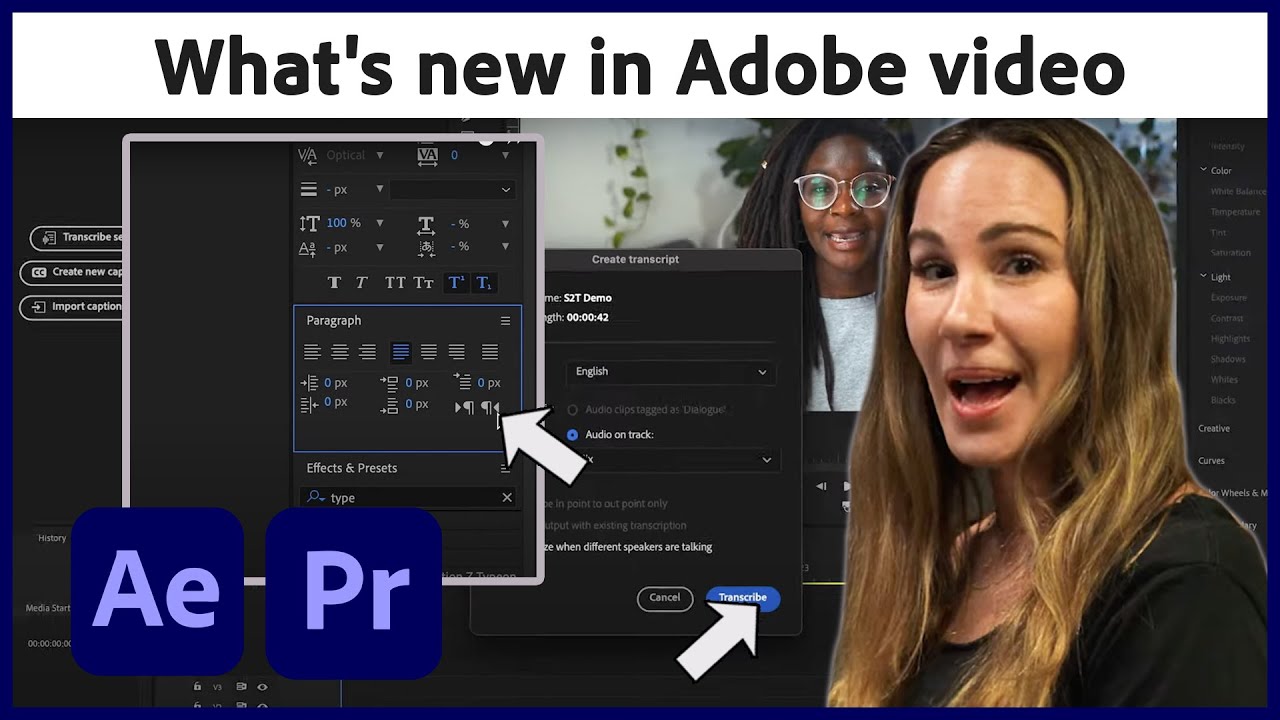Click Cancel in Create transcript dialog
This screenshot has height=720, width=1280.
[x=665, y=598]
